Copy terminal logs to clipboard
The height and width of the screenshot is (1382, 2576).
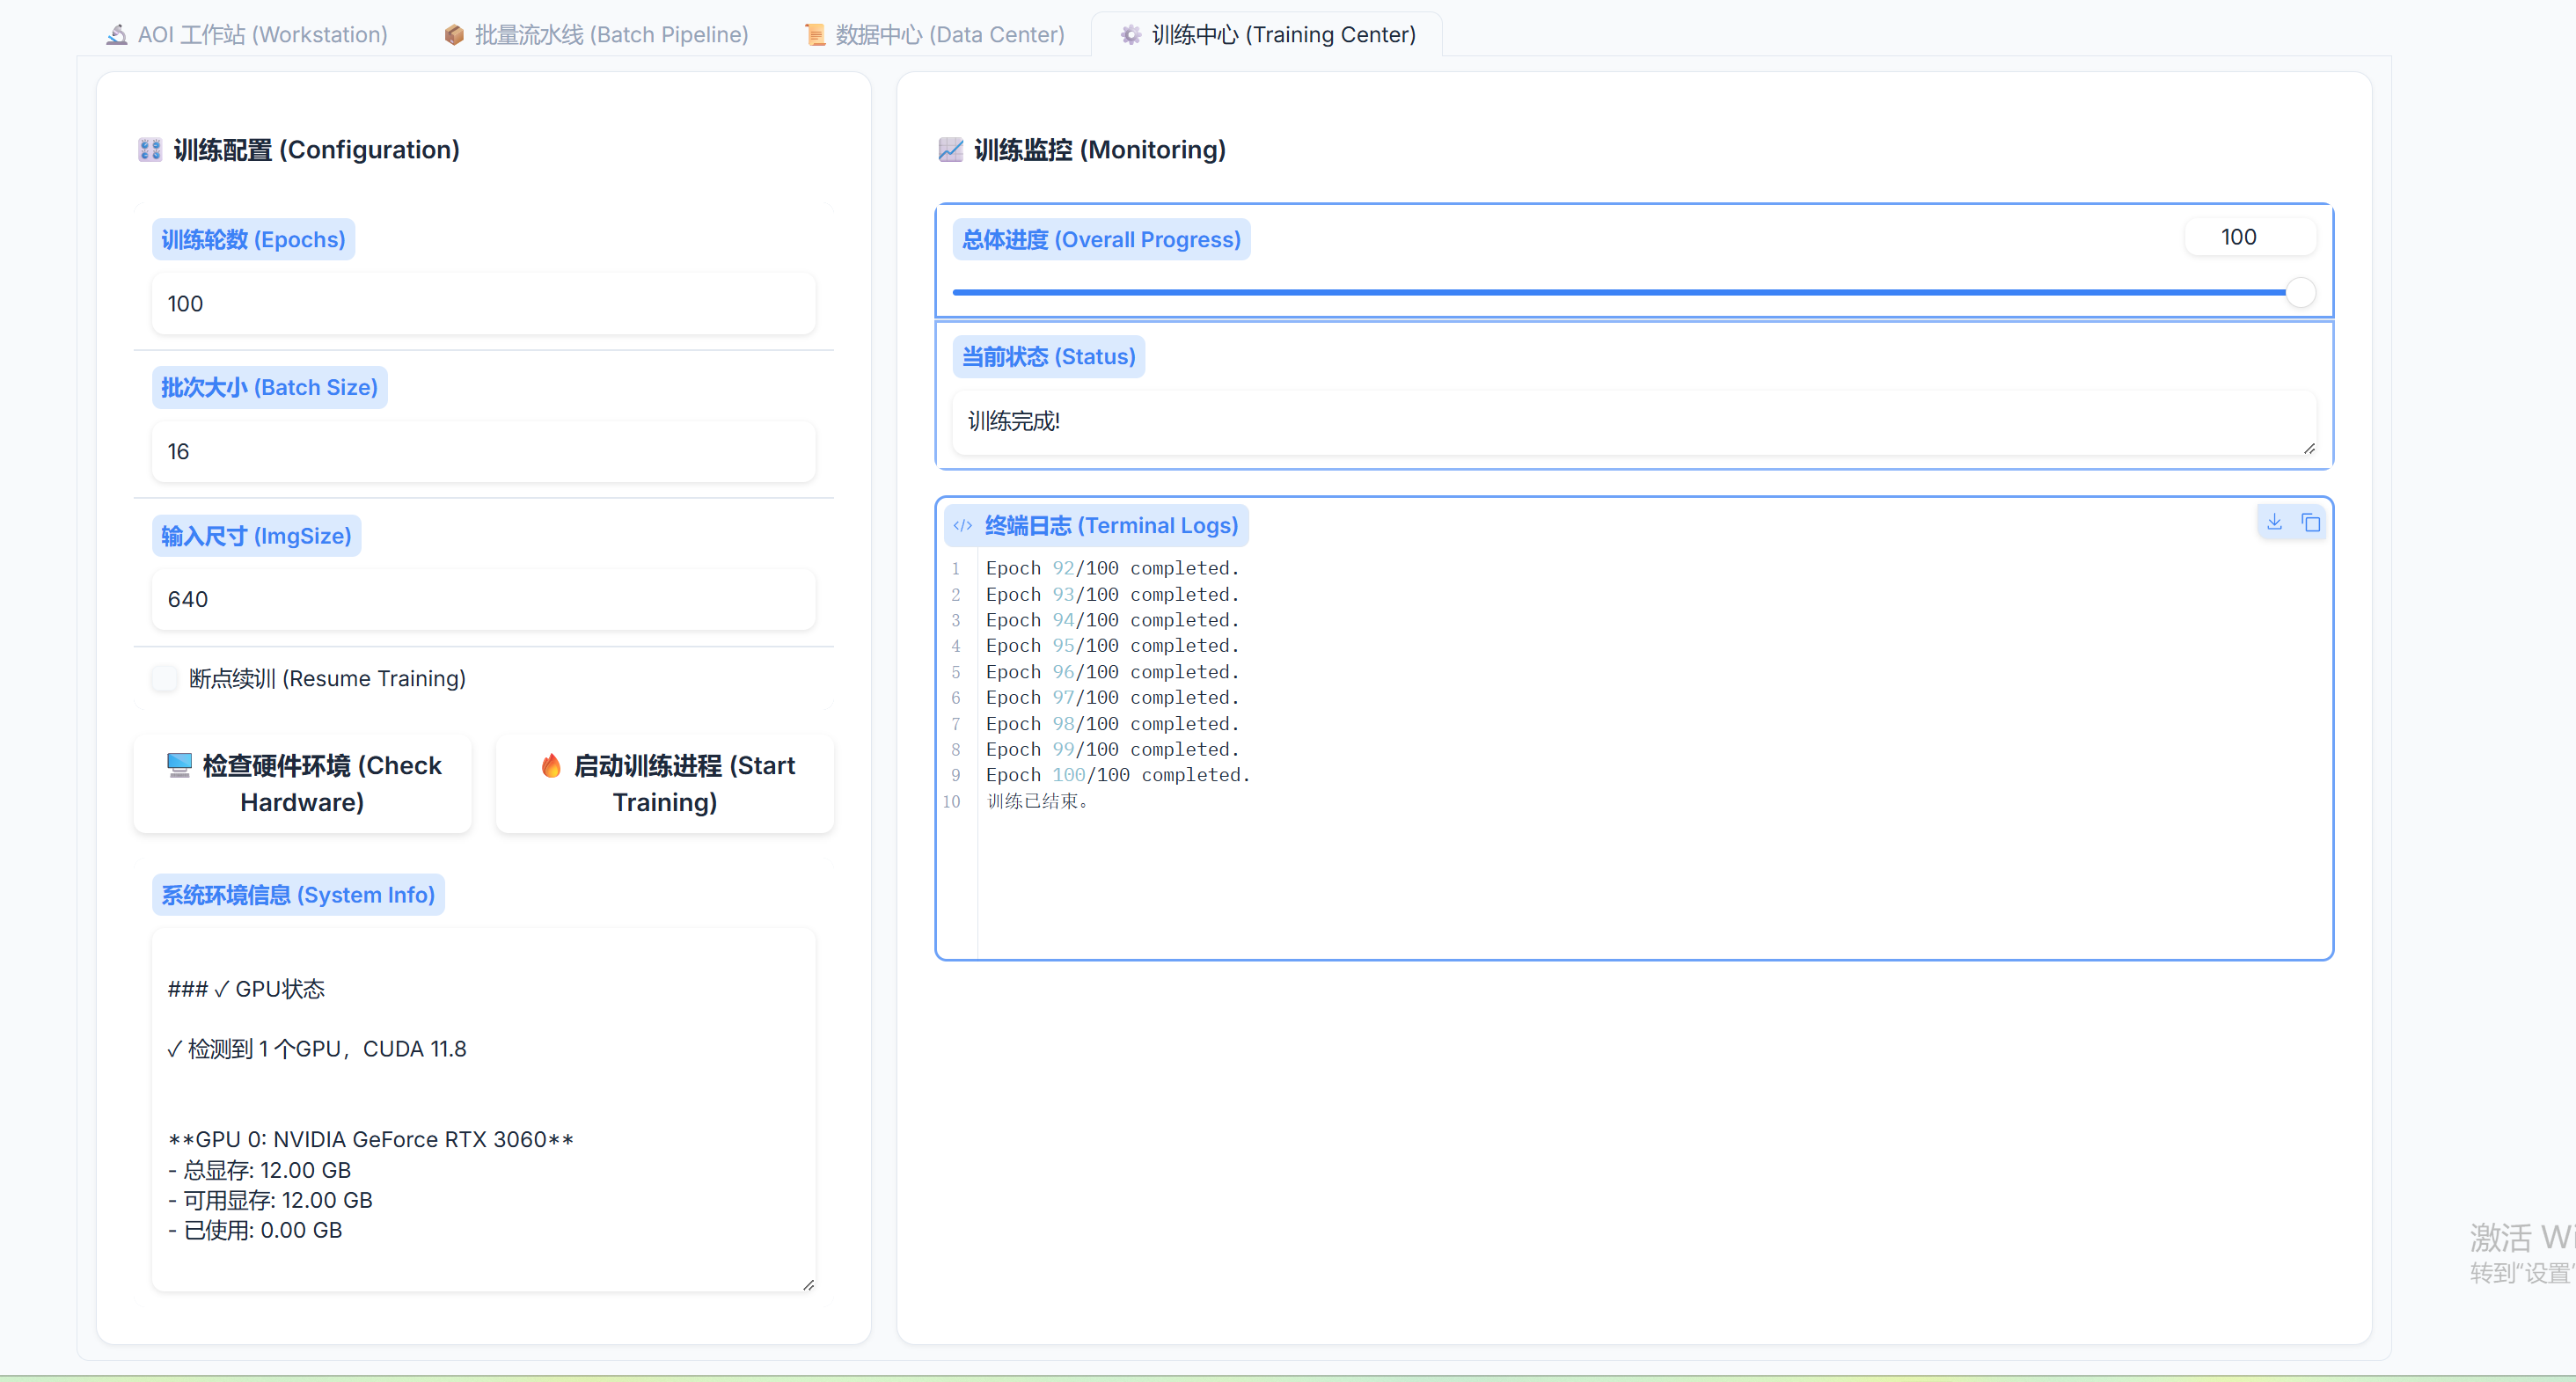pyautogui.click(x=2310, y=522)
